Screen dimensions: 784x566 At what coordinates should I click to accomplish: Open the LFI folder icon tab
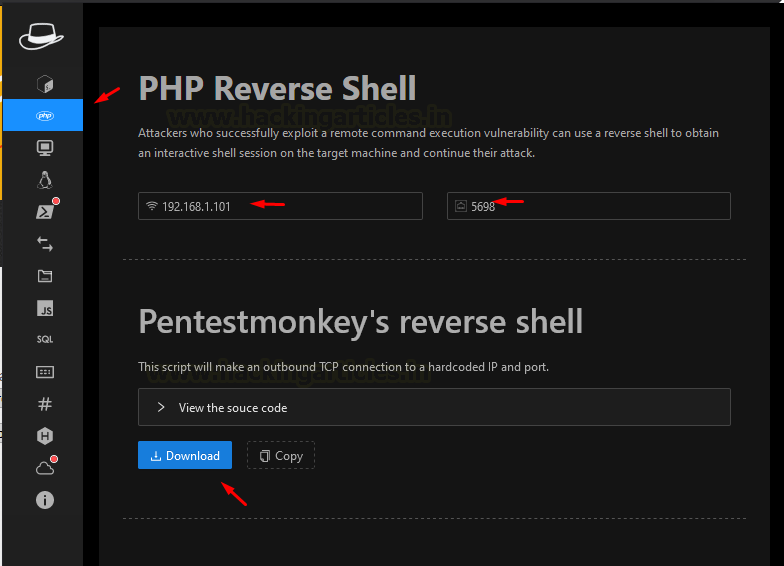pyautogui.click(x=45, y=276)
